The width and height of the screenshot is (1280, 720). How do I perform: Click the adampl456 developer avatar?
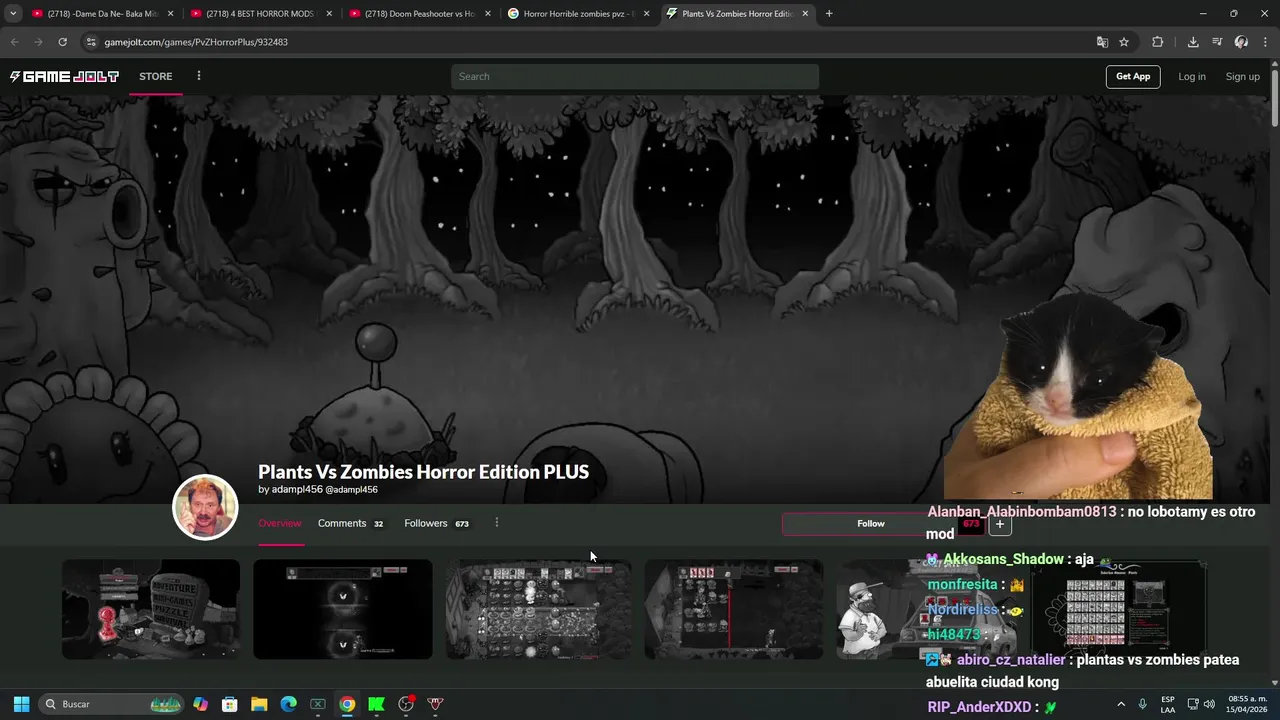(x=206, y=507)
